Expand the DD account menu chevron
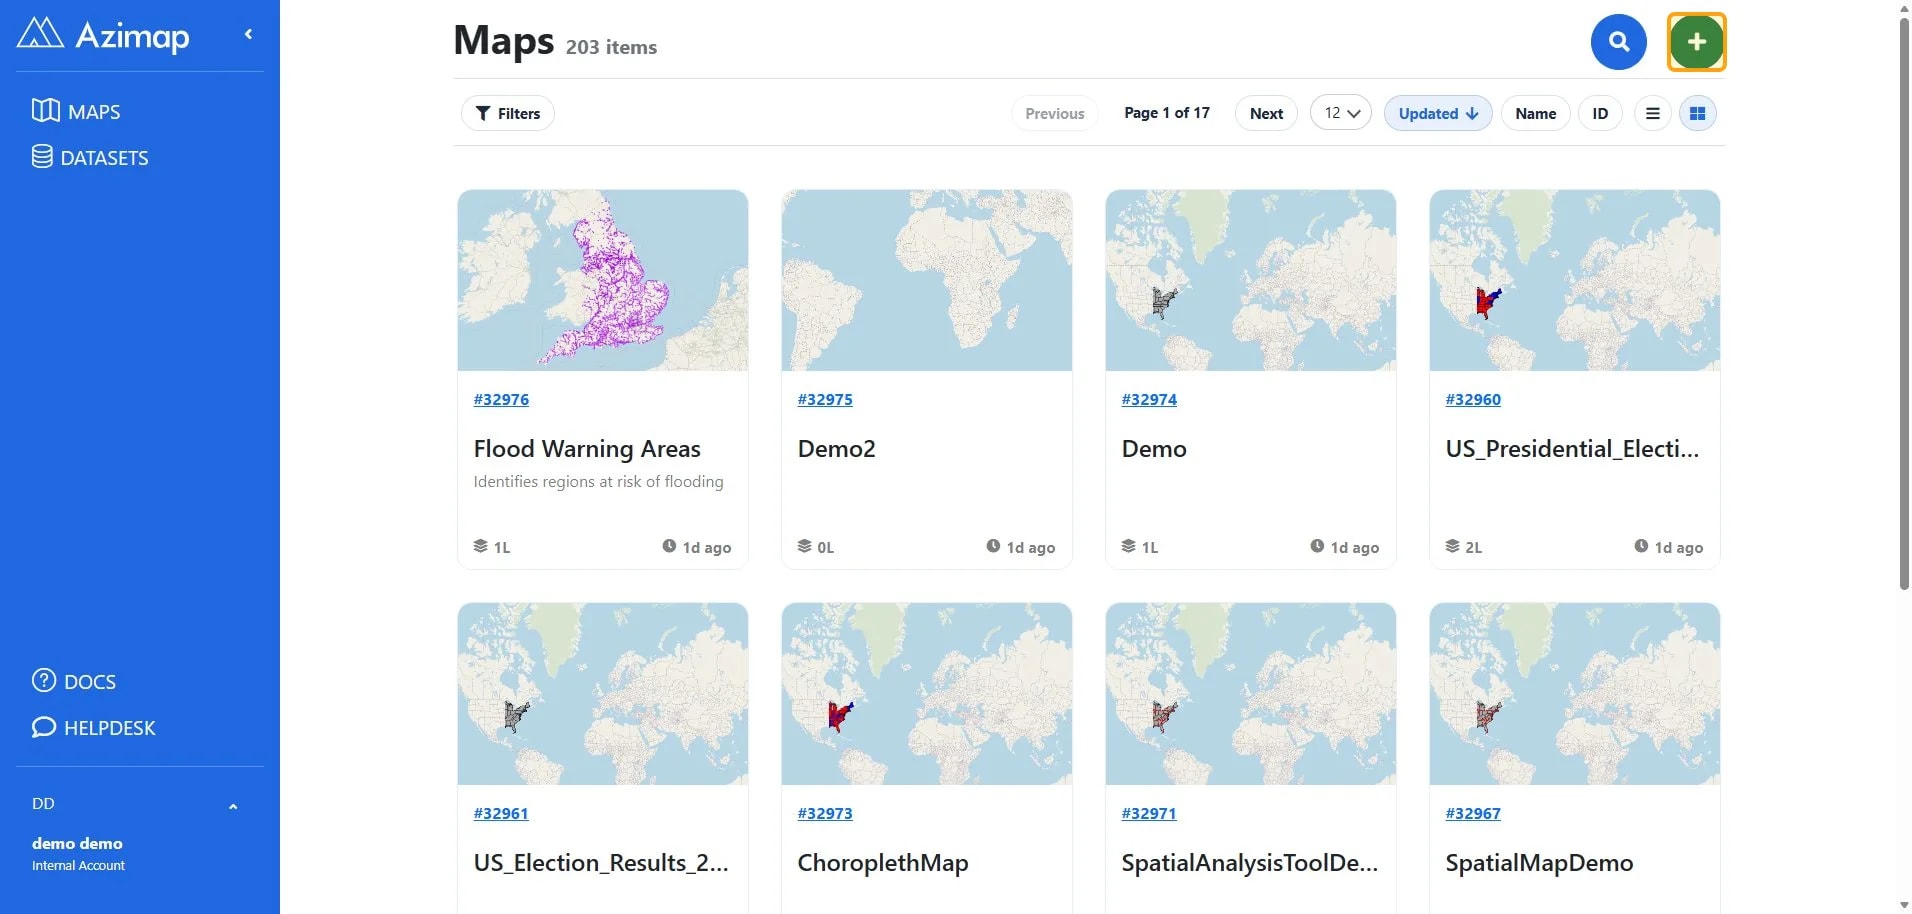The width and height of the screenshot is (1912, 914). click(233, 806)
